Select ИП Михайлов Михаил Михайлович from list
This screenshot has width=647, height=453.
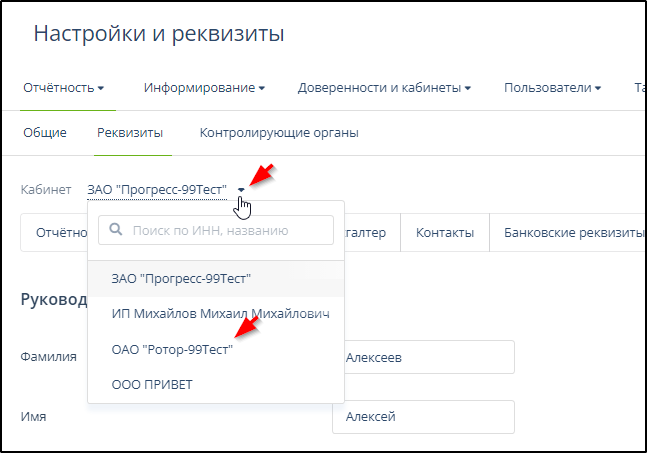pyautogui.click(x=220, y=314)
